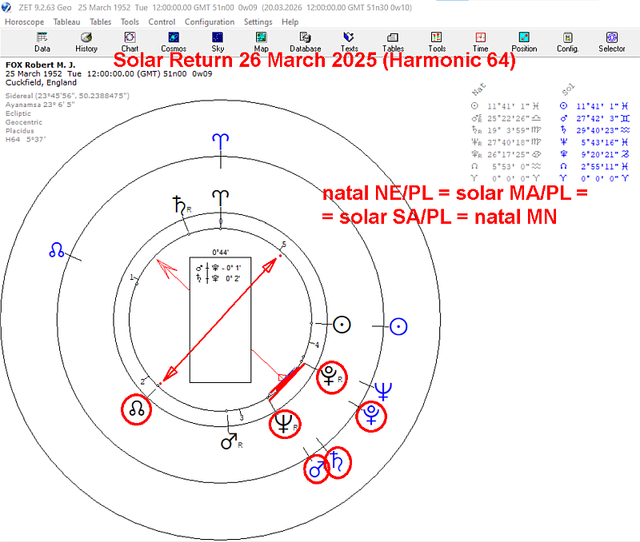640x542 pixels.
Task: Click solar Node position 2°55'11" row
Action: pos(594,166)
